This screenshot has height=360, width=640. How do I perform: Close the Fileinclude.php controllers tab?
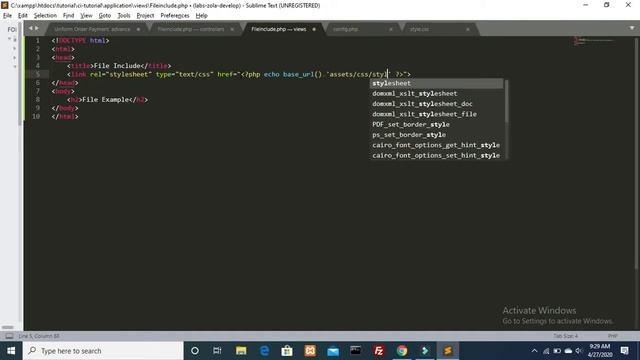232,29
